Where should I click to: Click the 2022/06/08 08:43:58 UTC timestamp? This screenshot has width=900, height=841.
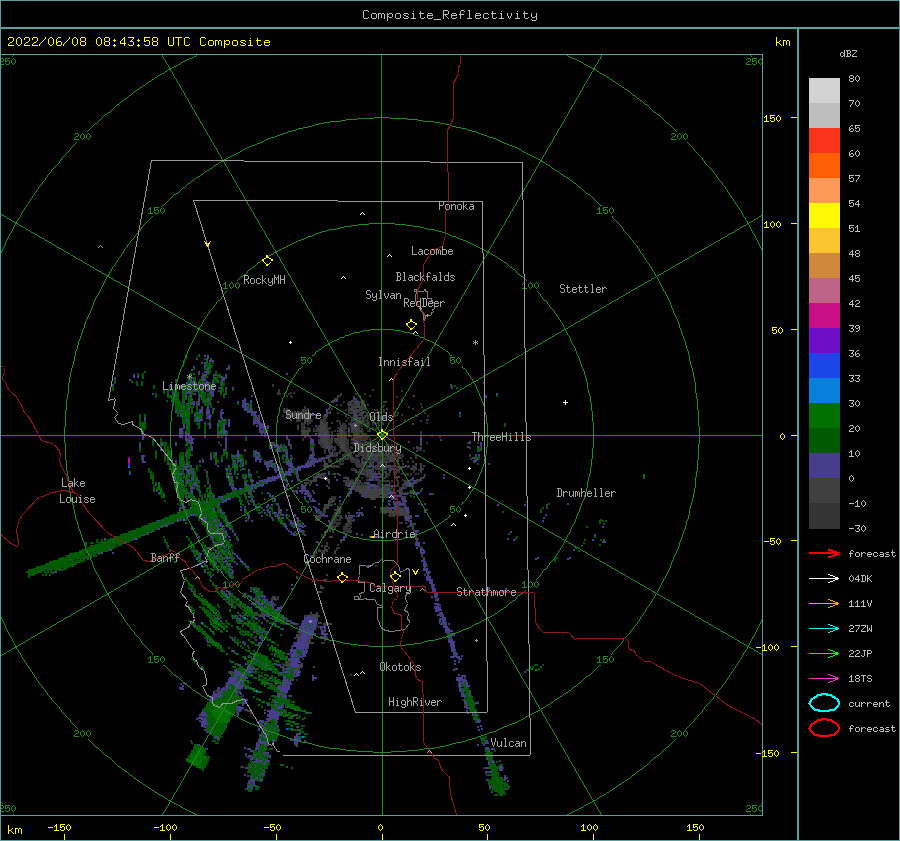[98, 42]
